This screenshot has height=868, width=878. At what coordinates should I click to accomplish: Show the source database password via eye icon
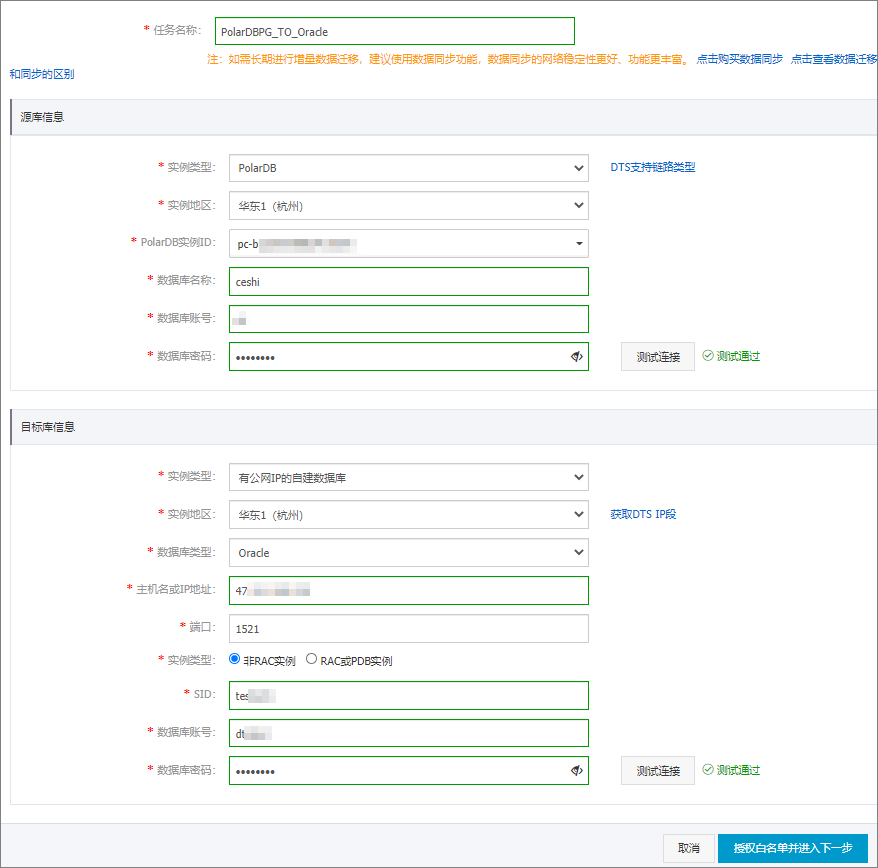[576, 357]
